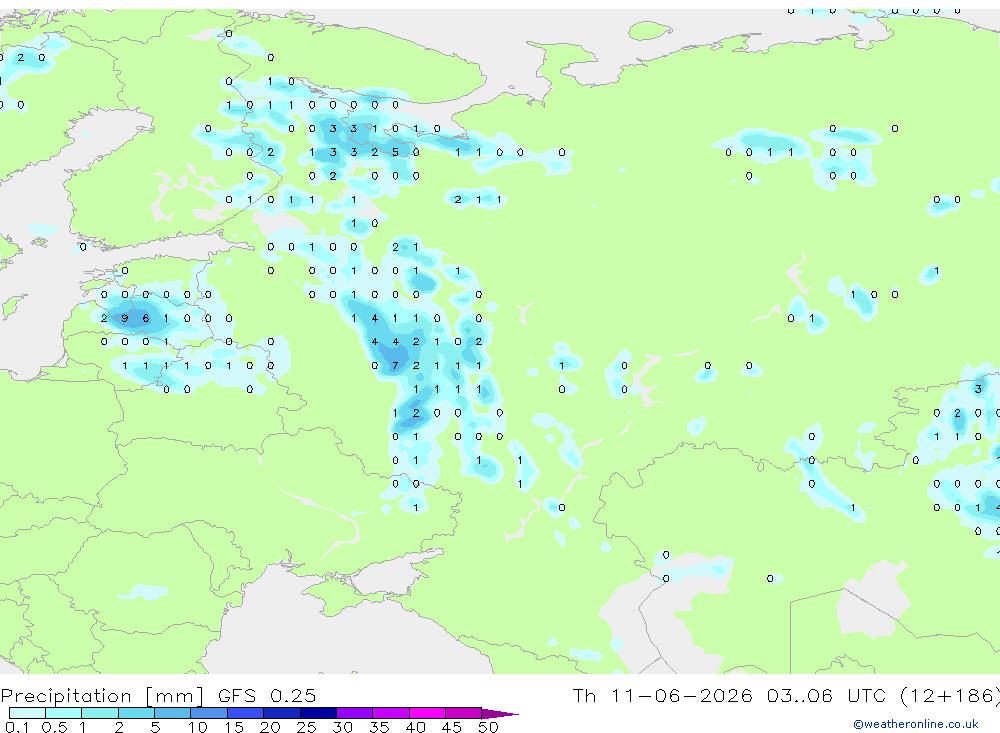Click the '0.1' legend label
This screenshot has height=733, width=1000.
(17, 727)
